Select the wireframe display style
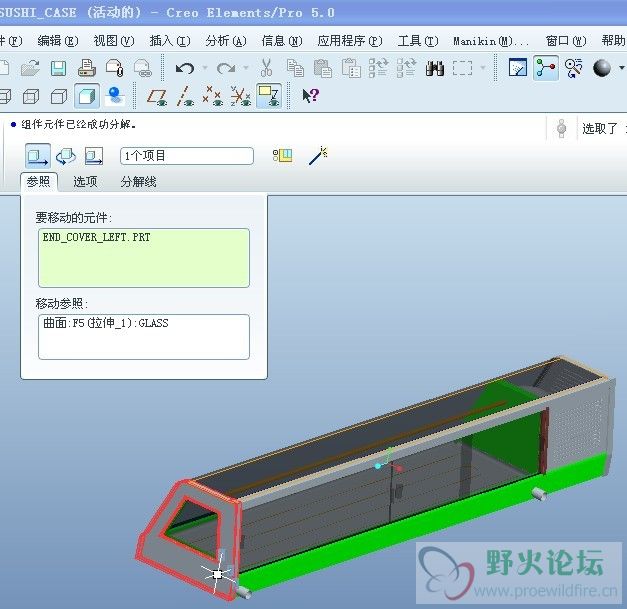The height and width of the screenshot is (609, 627). click(5, 96)
